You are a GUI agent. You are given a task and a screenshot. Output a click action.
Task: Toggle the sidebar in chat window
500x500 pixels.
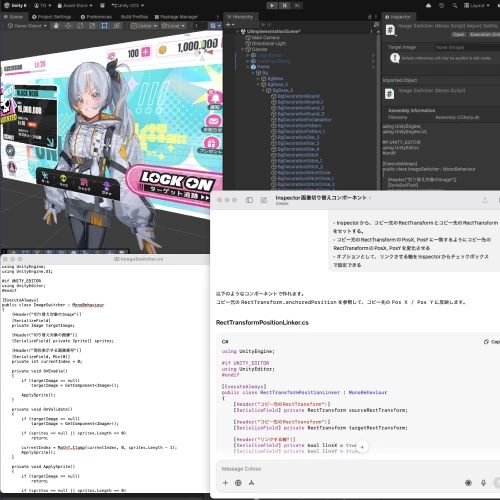(x=249, y=200)
